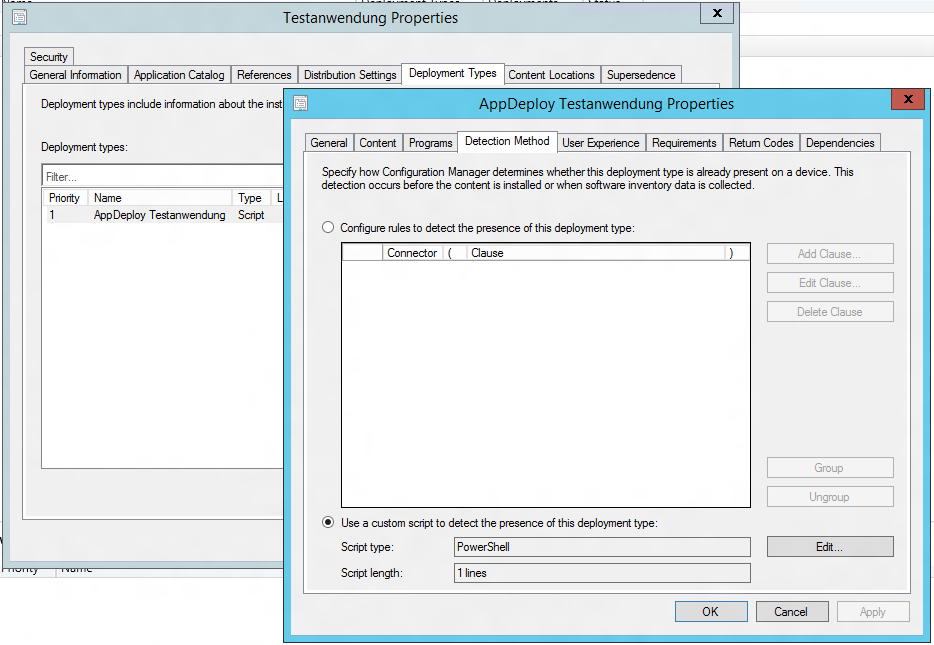Click the Edit... script button
The image size is (934, 645).
click(x=830, y=547)
